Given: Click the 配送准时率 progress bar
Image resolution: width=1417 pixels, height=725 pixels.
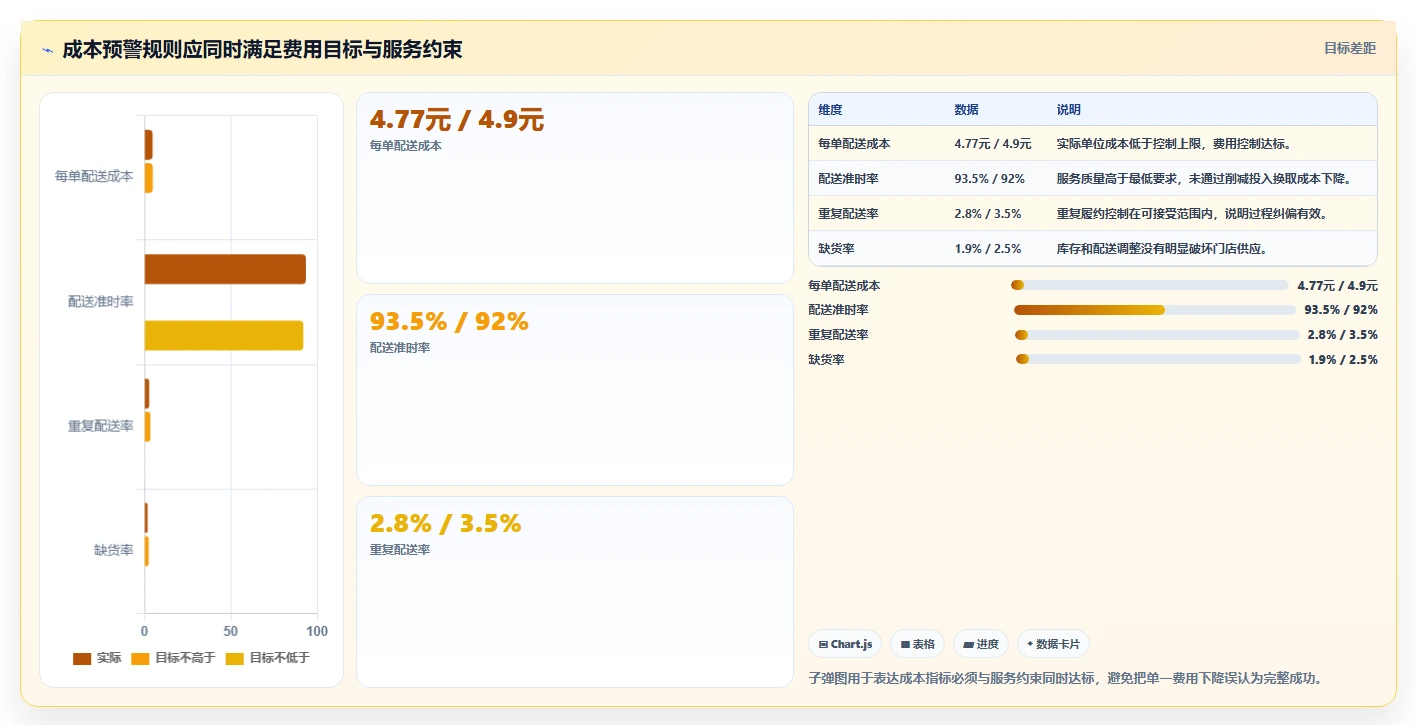Looking at the screenshot, I should point(1155,310).
